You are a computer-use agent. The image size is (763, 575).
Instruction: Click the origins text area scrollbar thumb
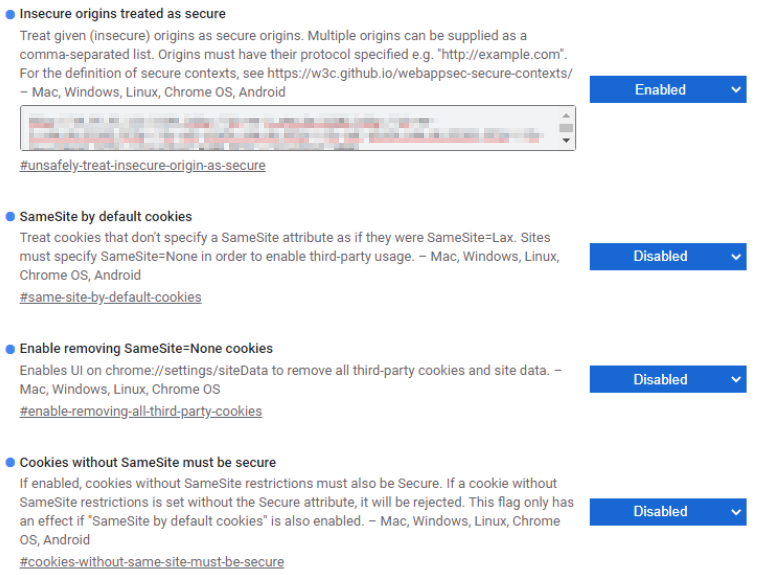pyautogui.click(x=566, y=128)
